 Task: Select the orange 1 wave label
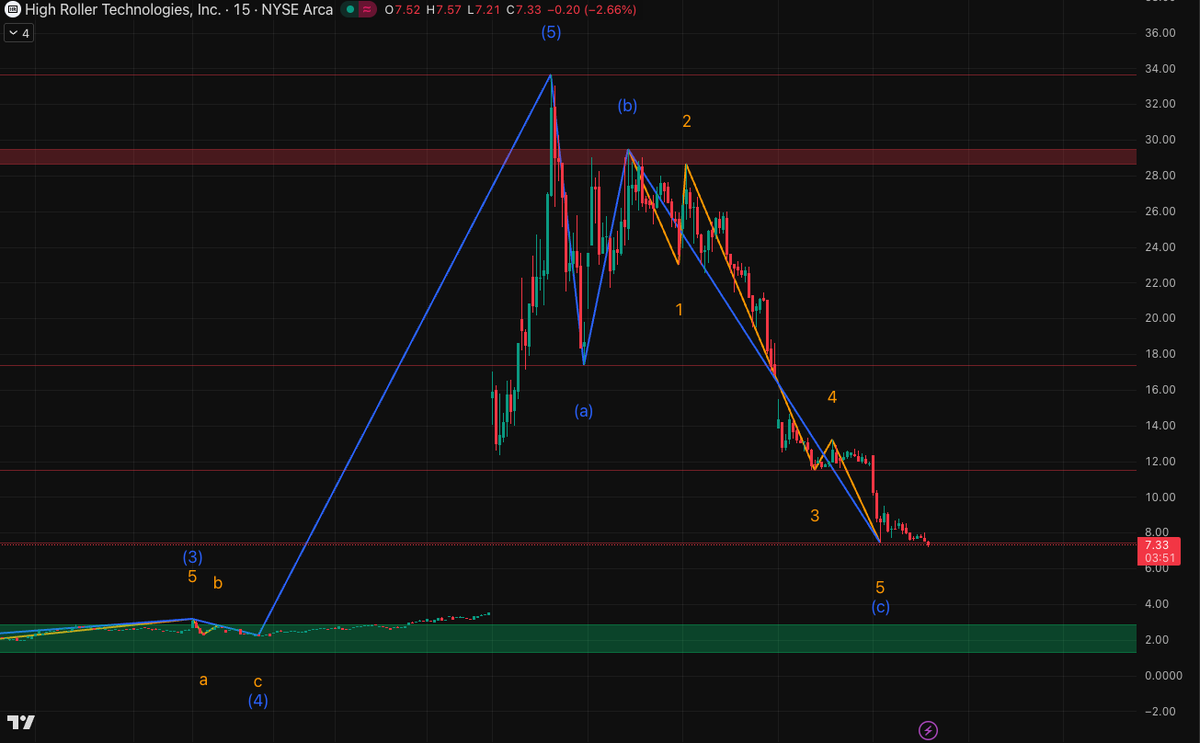point(679,310)
